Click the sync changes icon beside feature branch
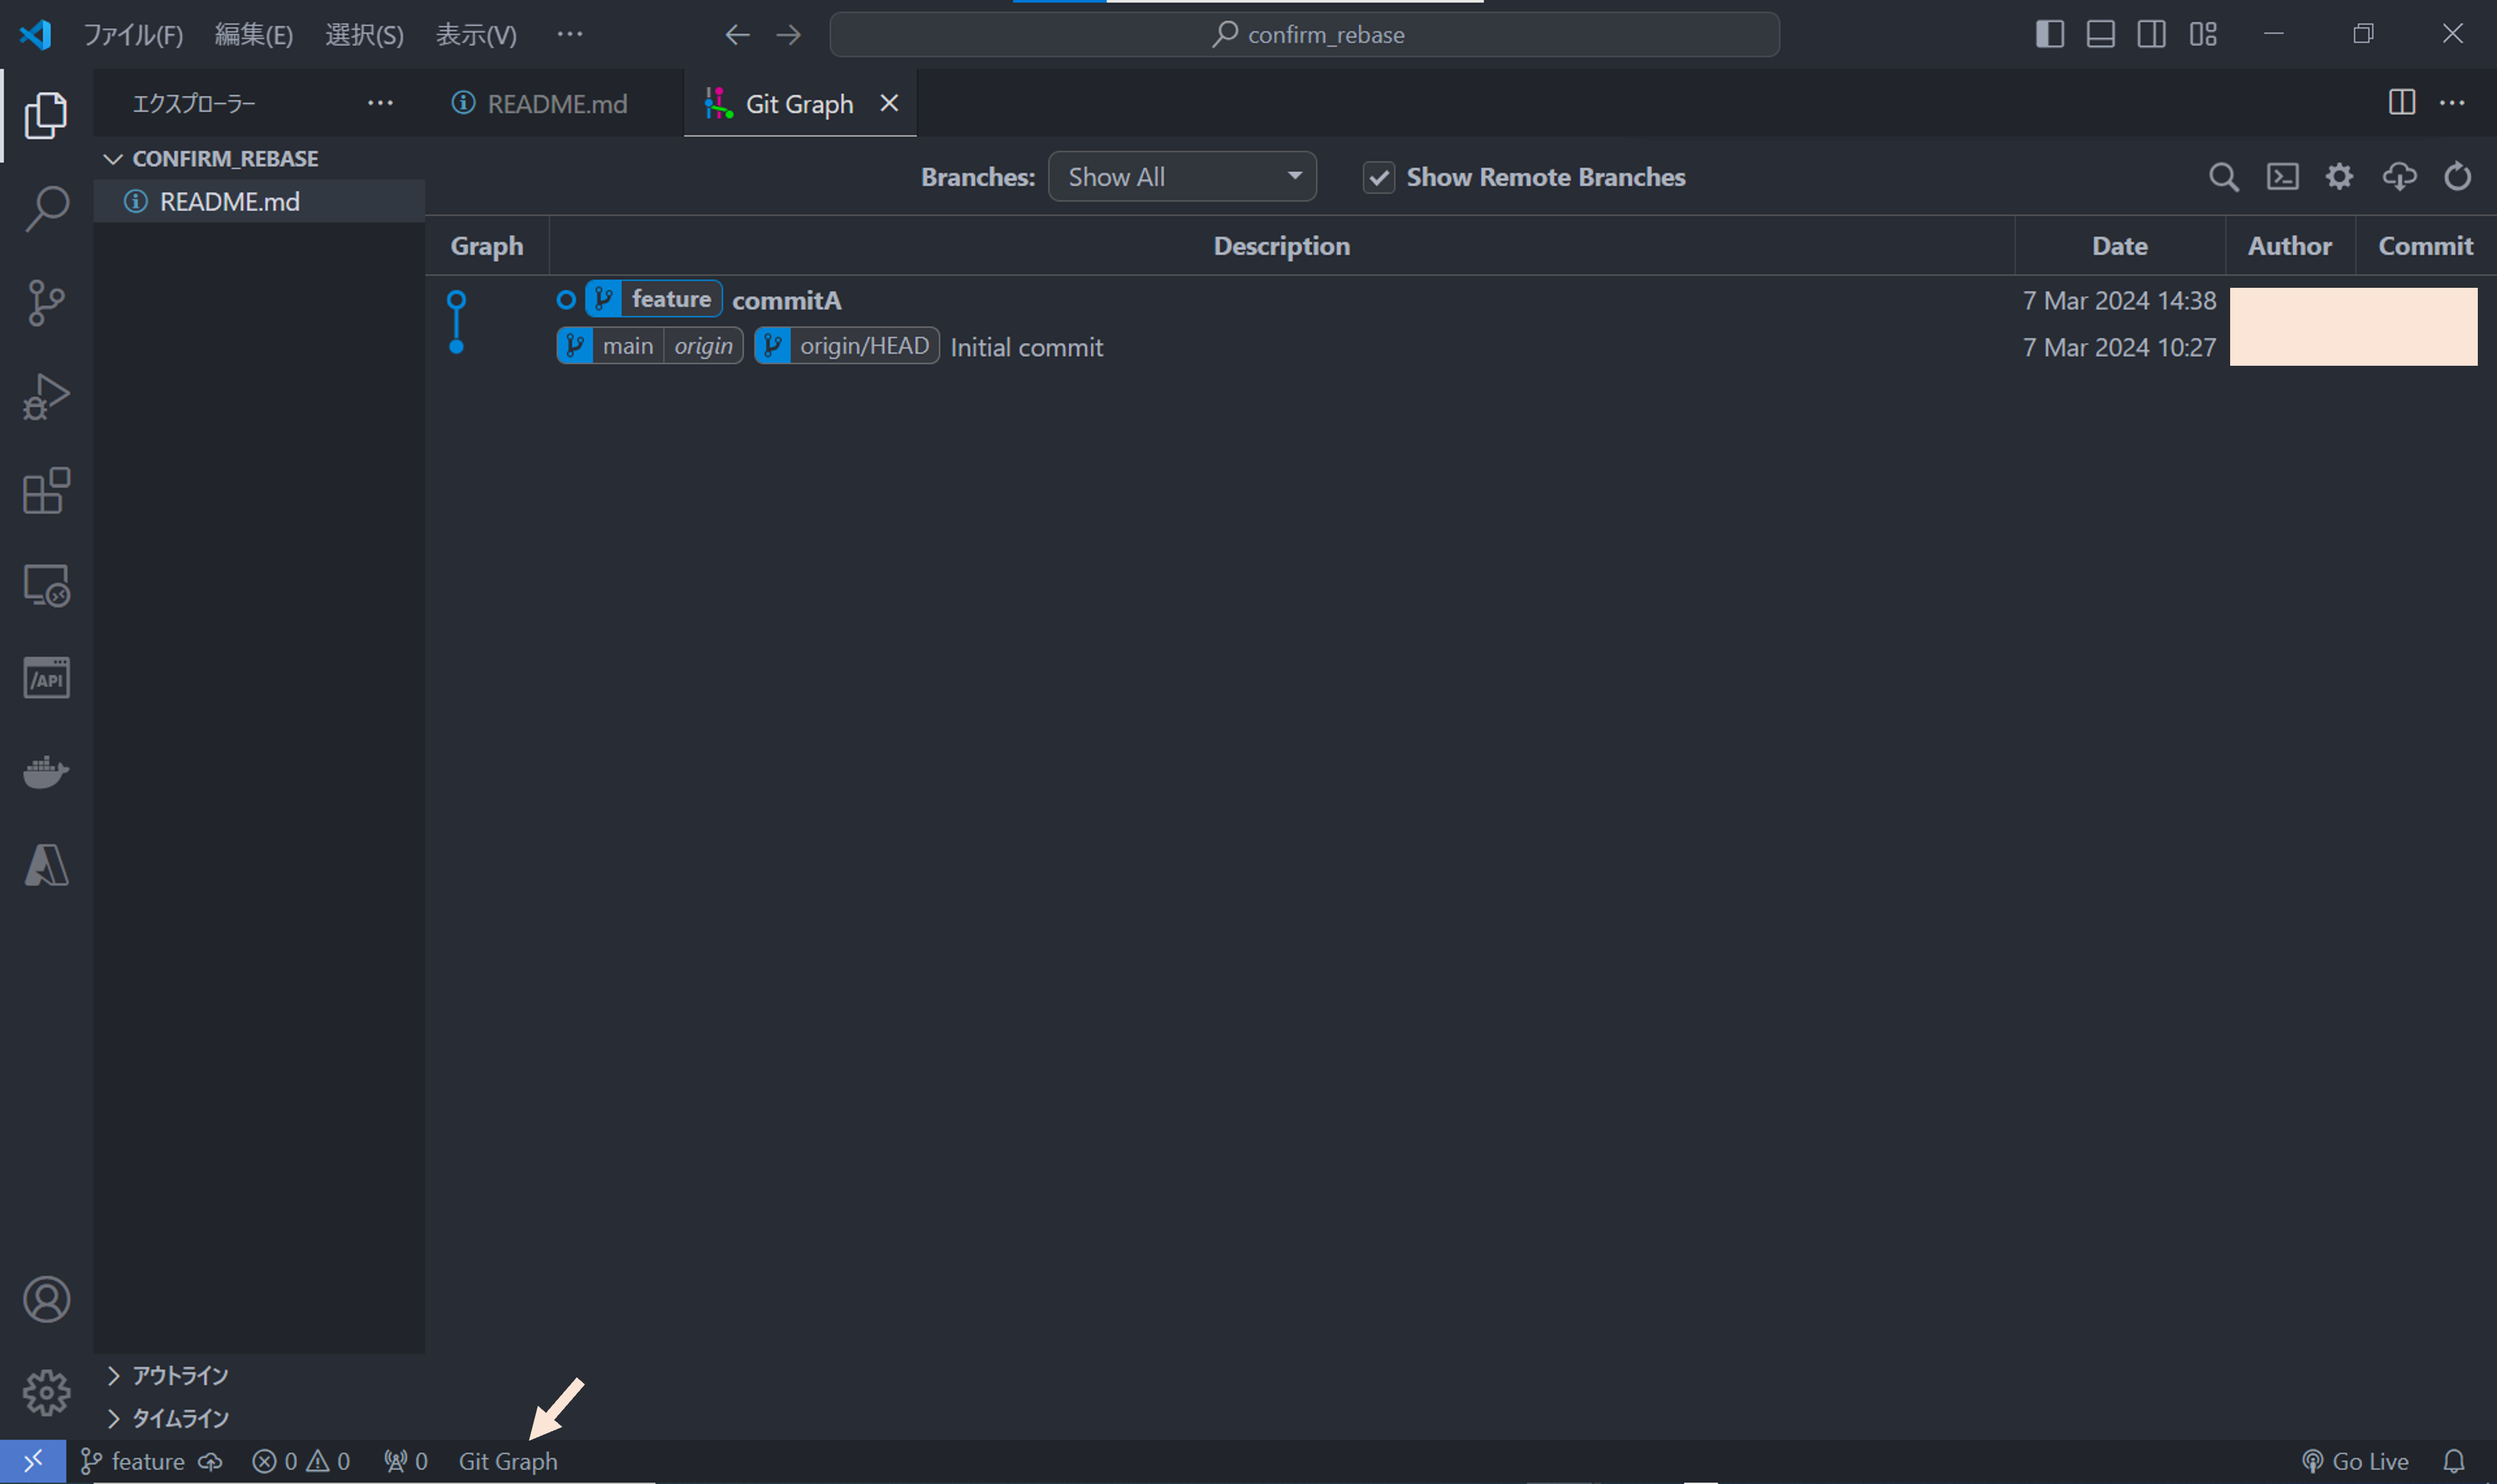The width and height of the screenshot is (2497, 1484). [x=210, y=1461]
